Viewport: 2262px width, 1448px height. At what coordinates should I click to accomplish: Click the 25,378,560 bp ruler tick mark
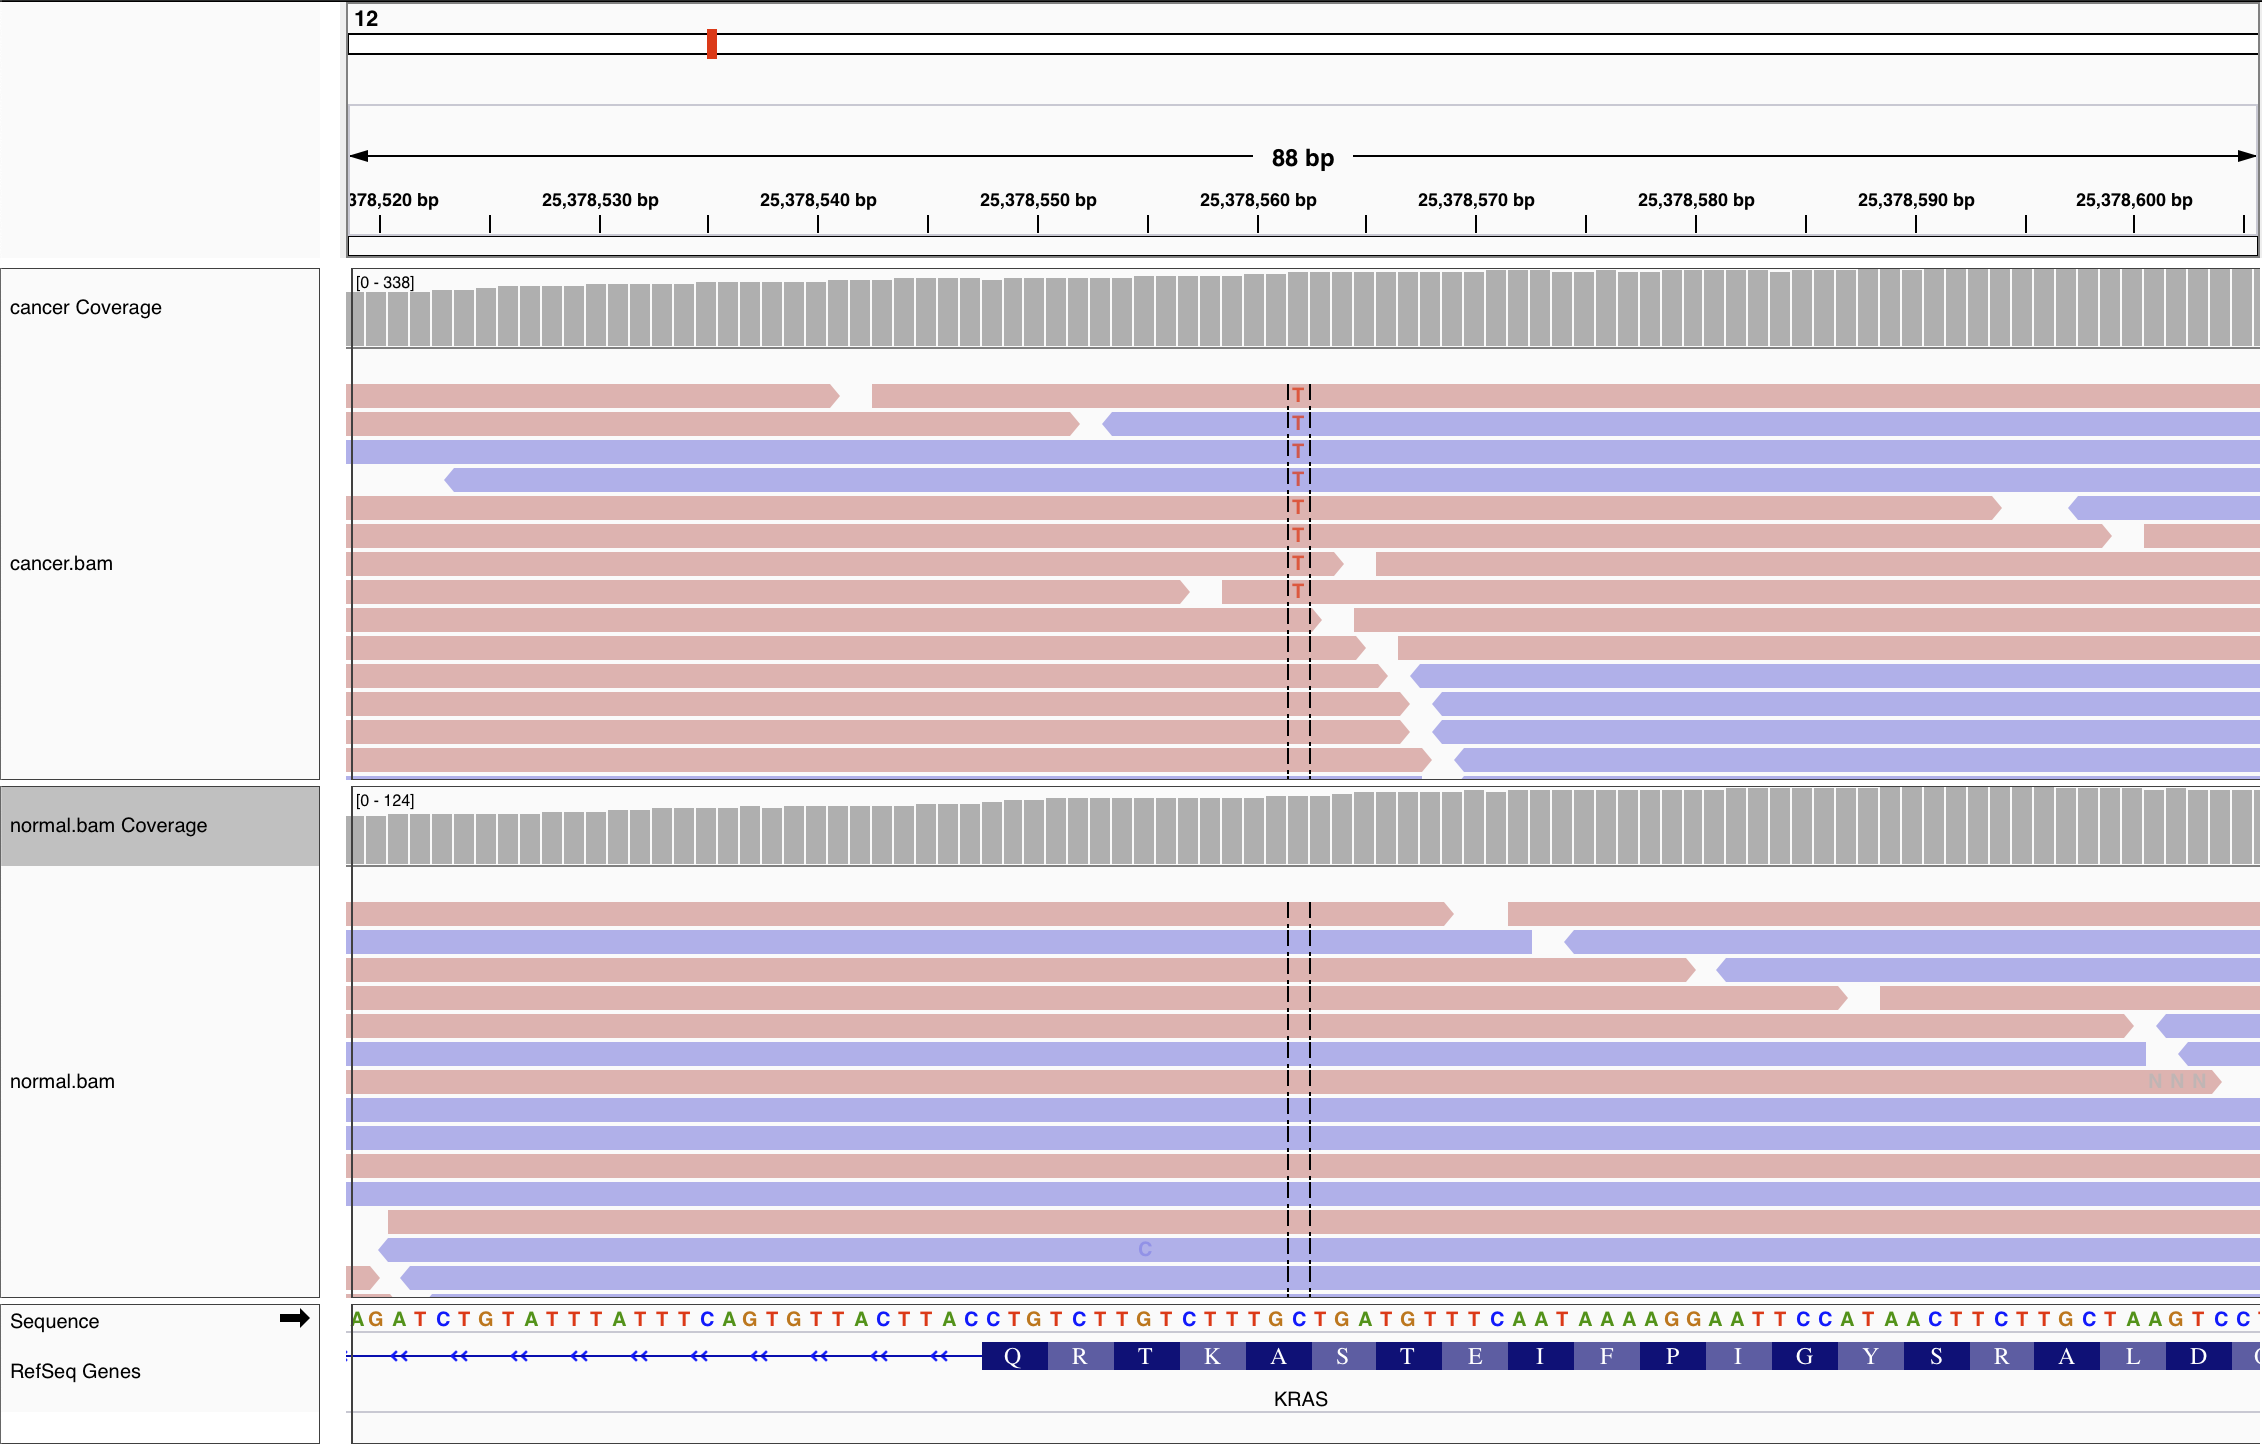pyautogui.click(x=1257, y=222)
